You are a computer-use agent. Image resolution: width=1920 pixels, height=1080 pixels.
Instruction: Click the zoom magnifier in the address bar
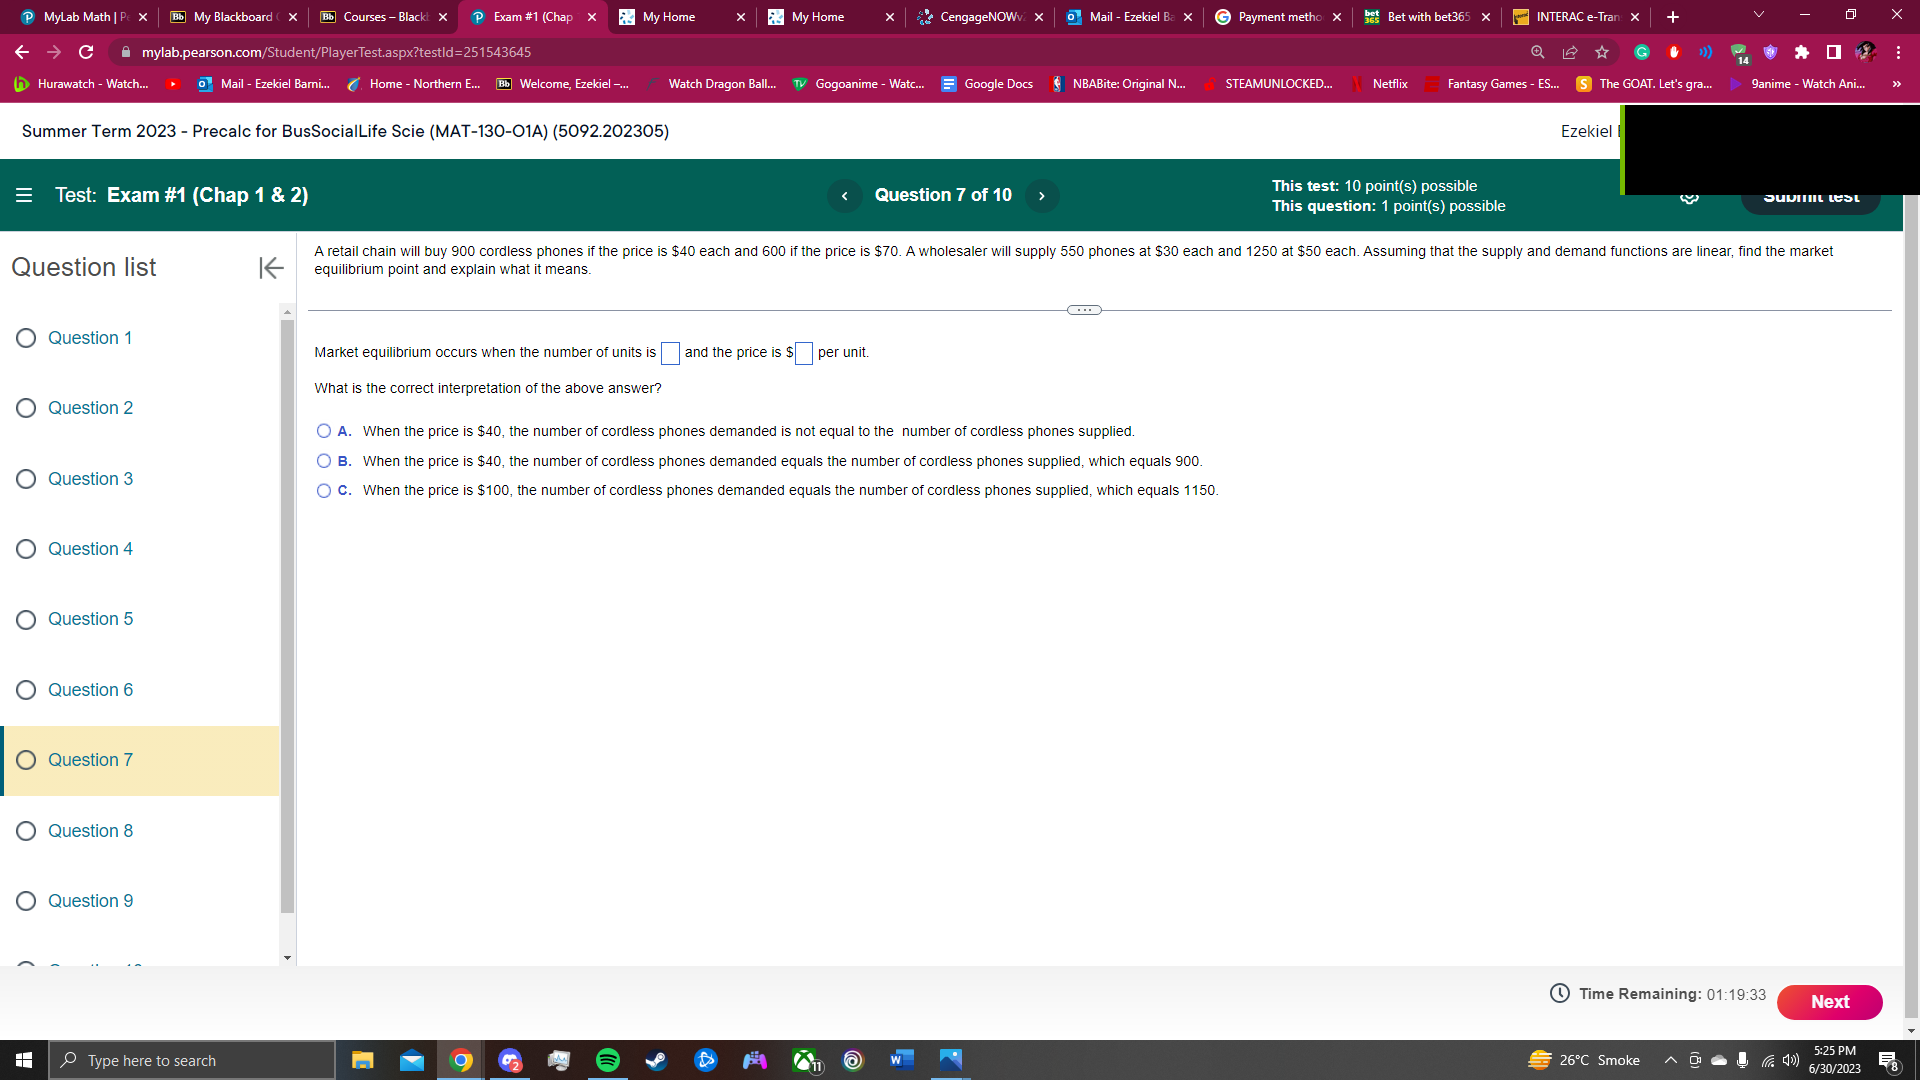click(x=1538, y=52)
